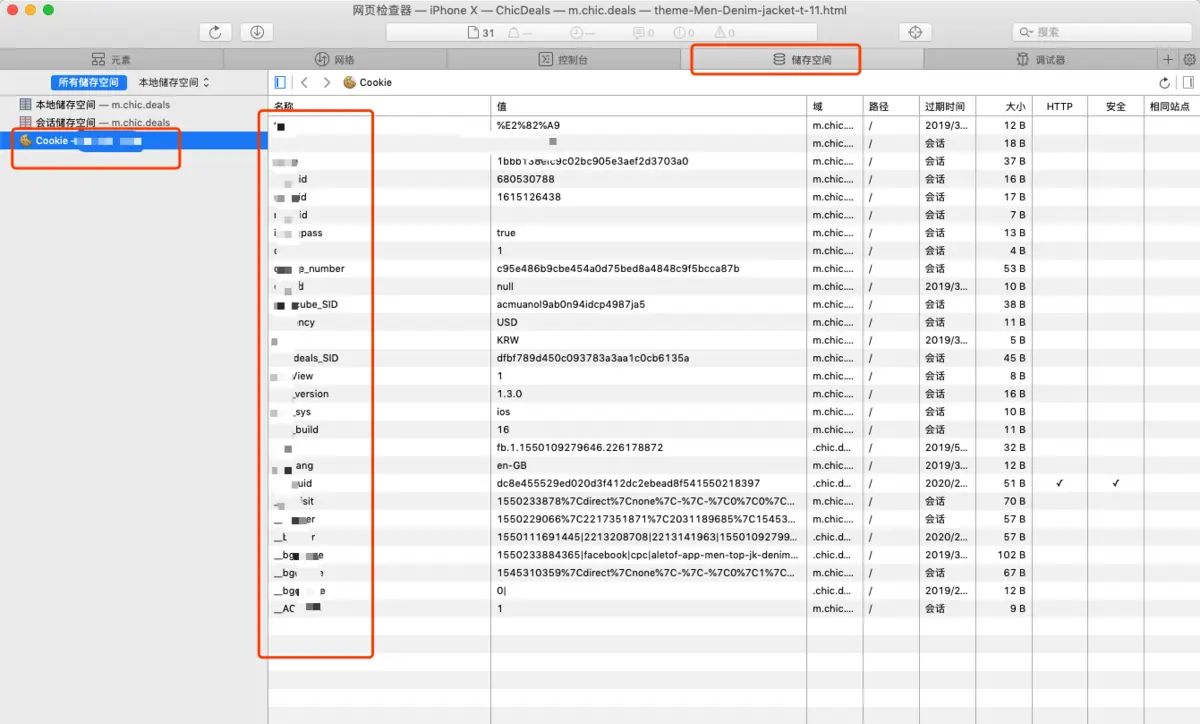Viewport: 1200px width, 724px height.
Task: Select the USD currency cookie row
Action: coord(600,322)
